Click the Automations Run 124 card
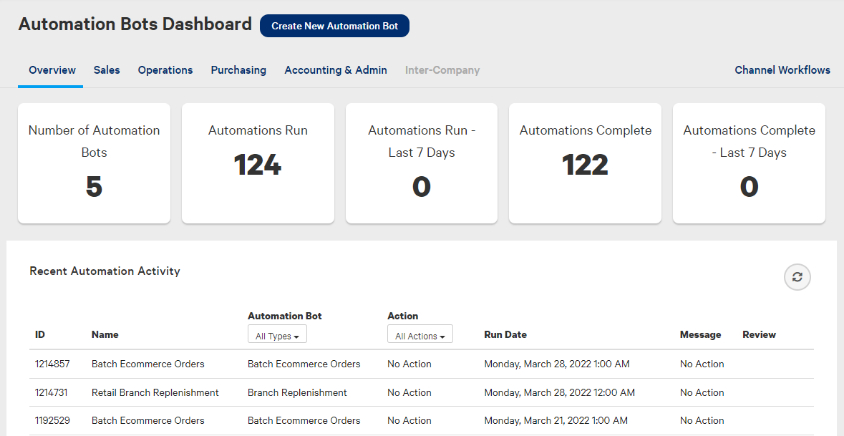This screenshot has height=436, width=844. pyautogui.click(x=258, y=162)
